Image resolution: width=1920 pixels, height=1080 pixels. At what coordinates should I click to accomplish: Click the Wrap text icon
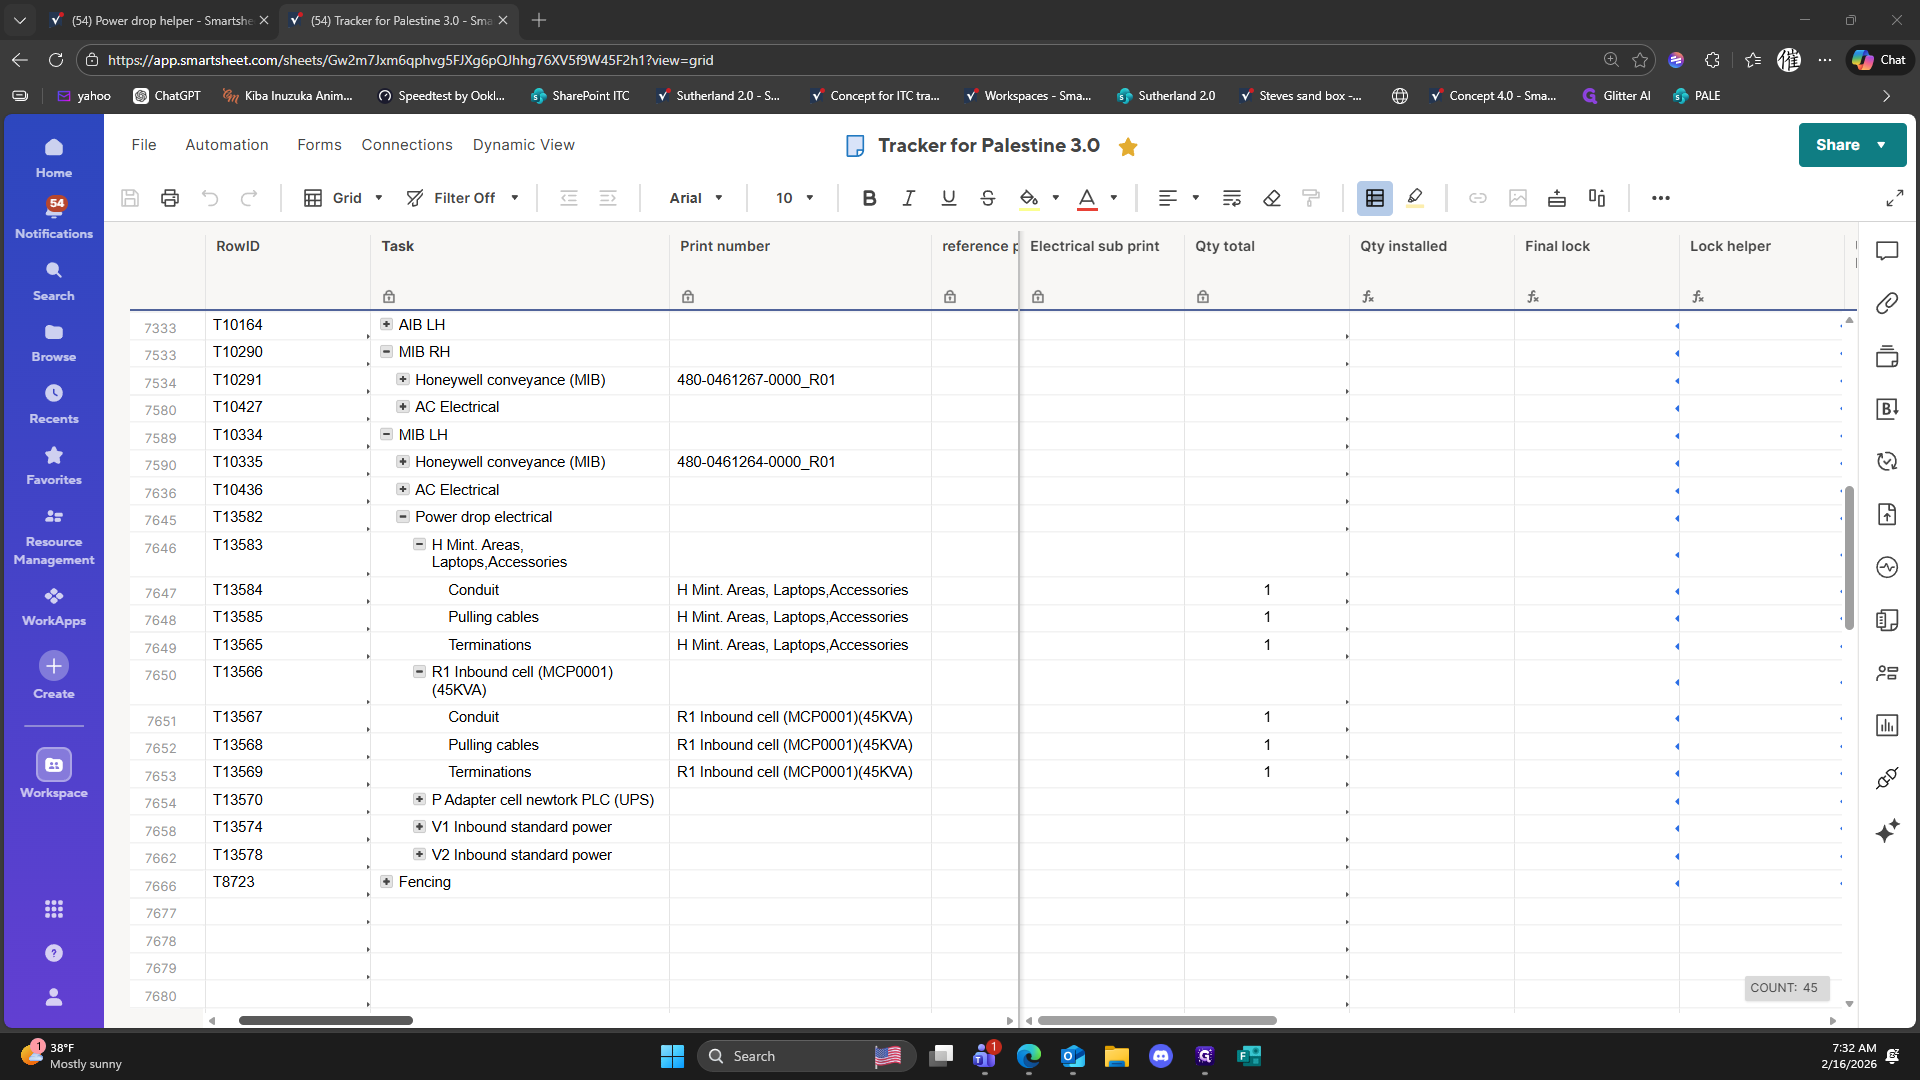1231,198
